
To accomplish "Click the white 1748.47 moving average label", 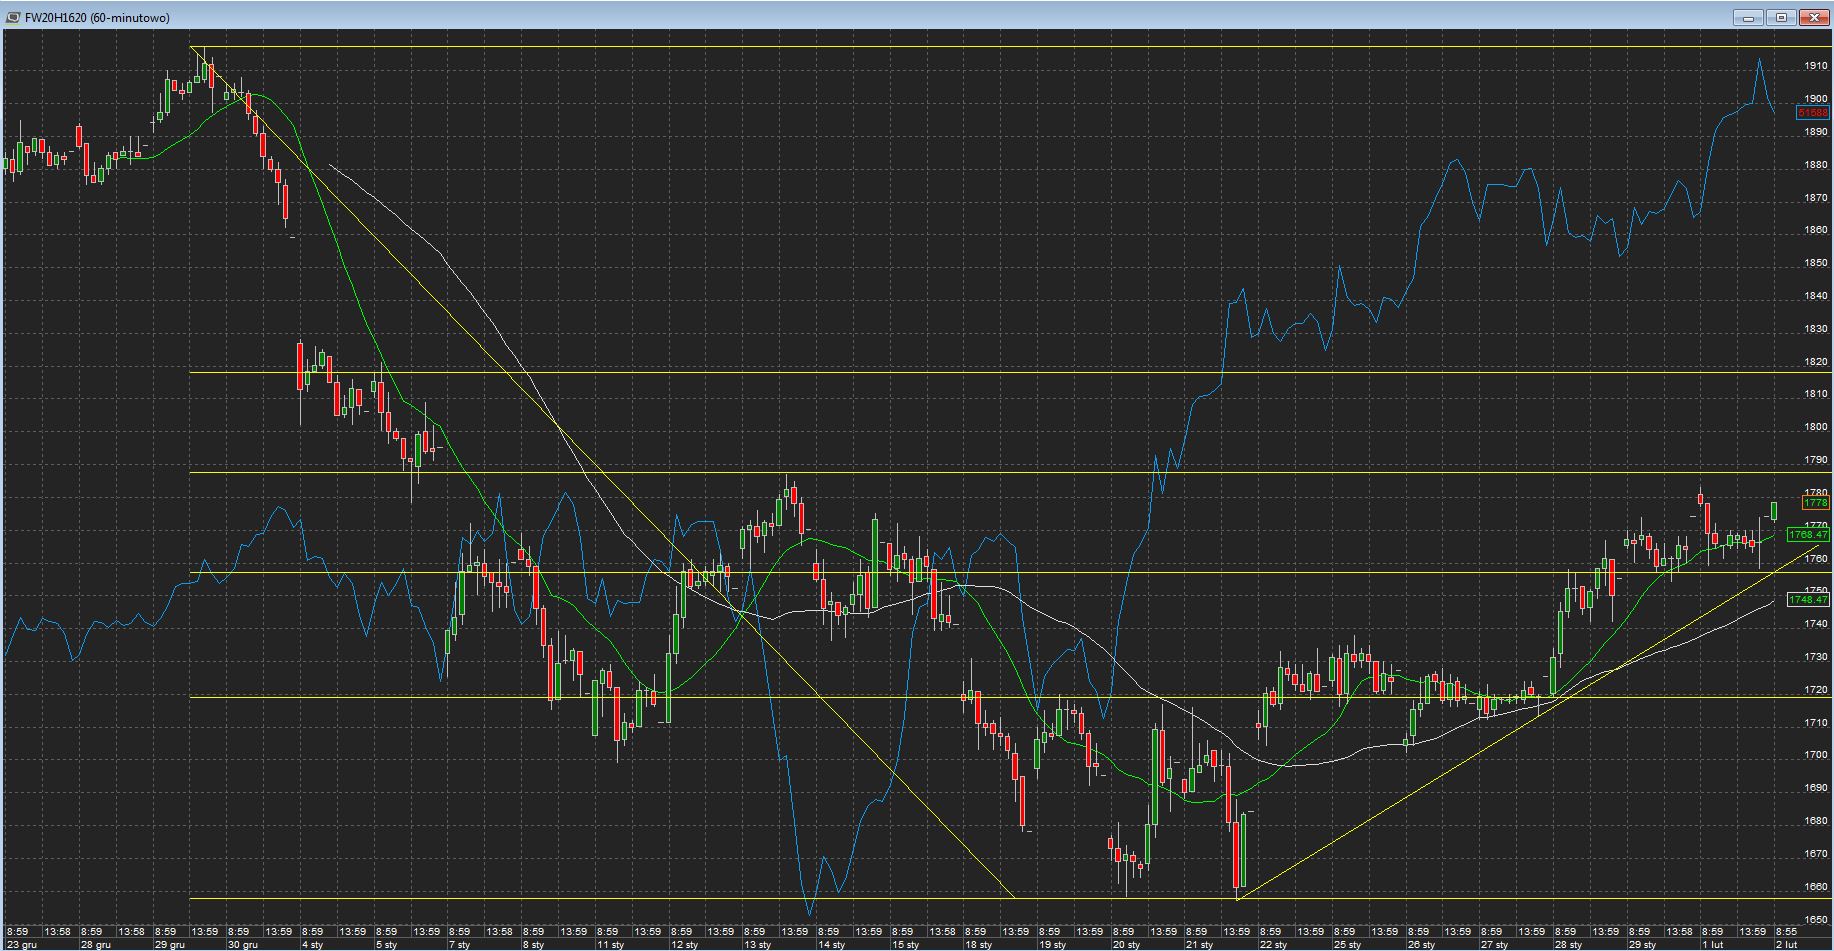I will tap(1808, 600).
